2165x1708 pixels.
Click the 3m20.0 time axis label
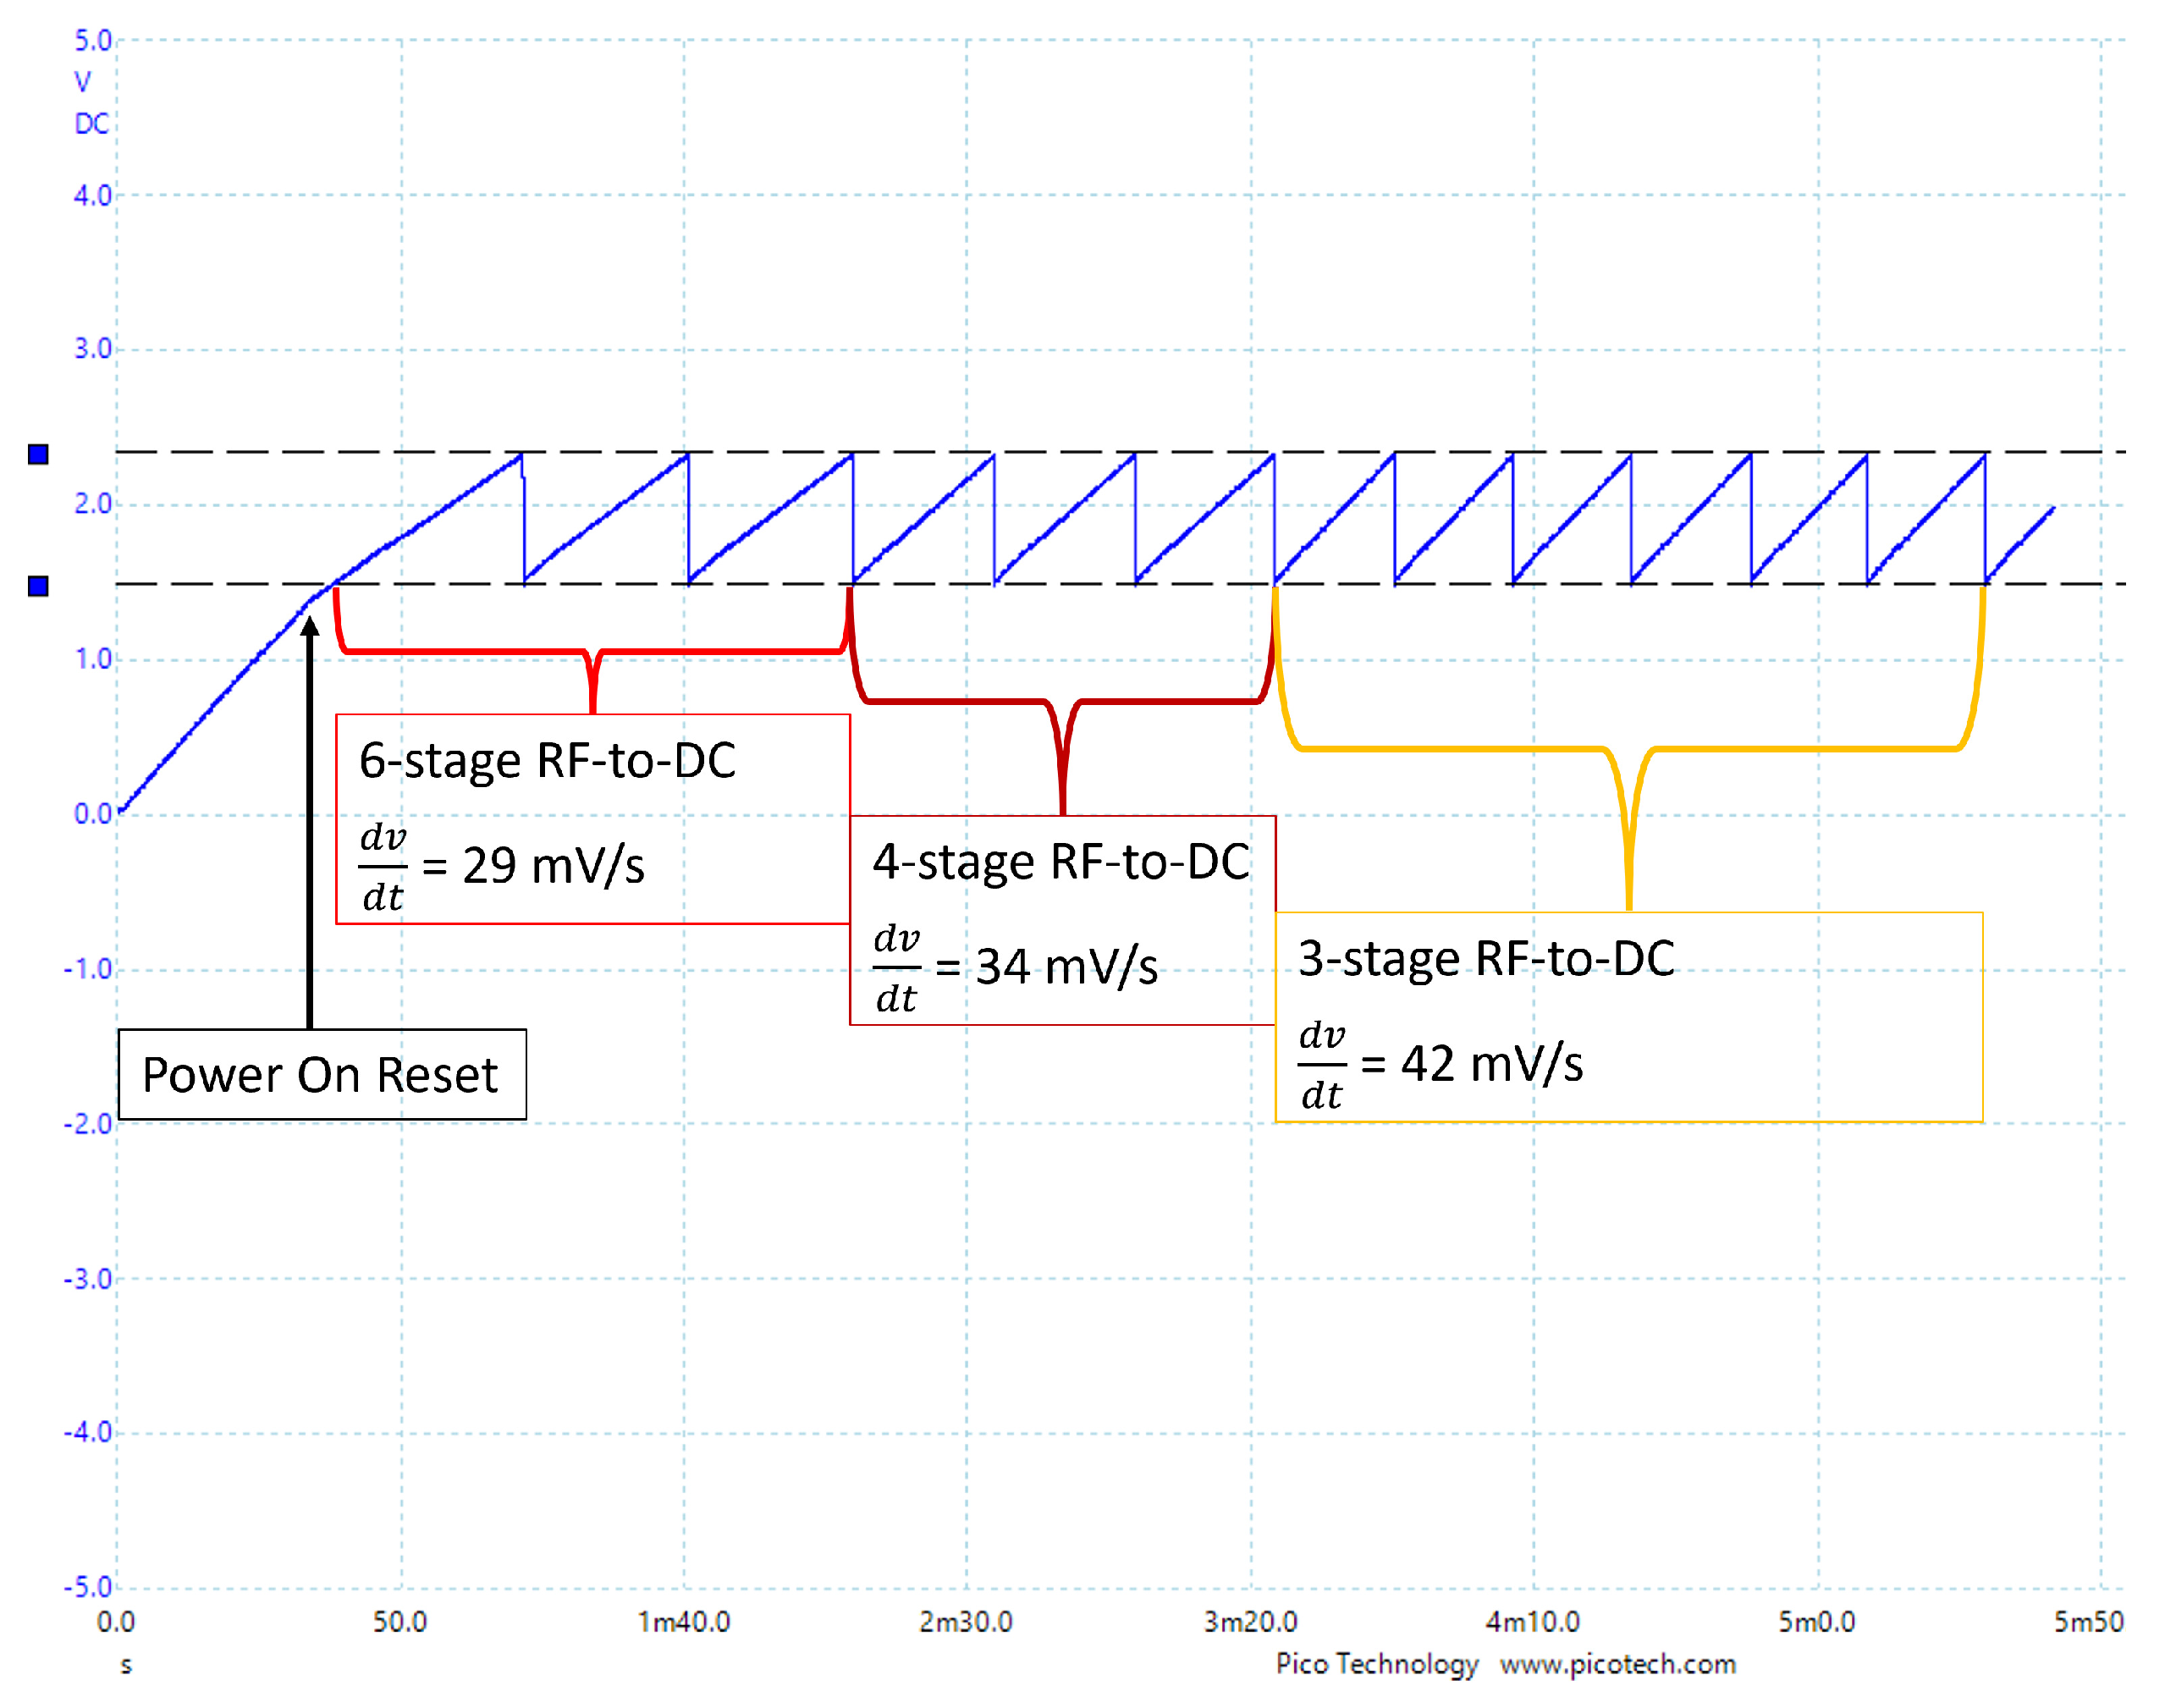1250,1622
